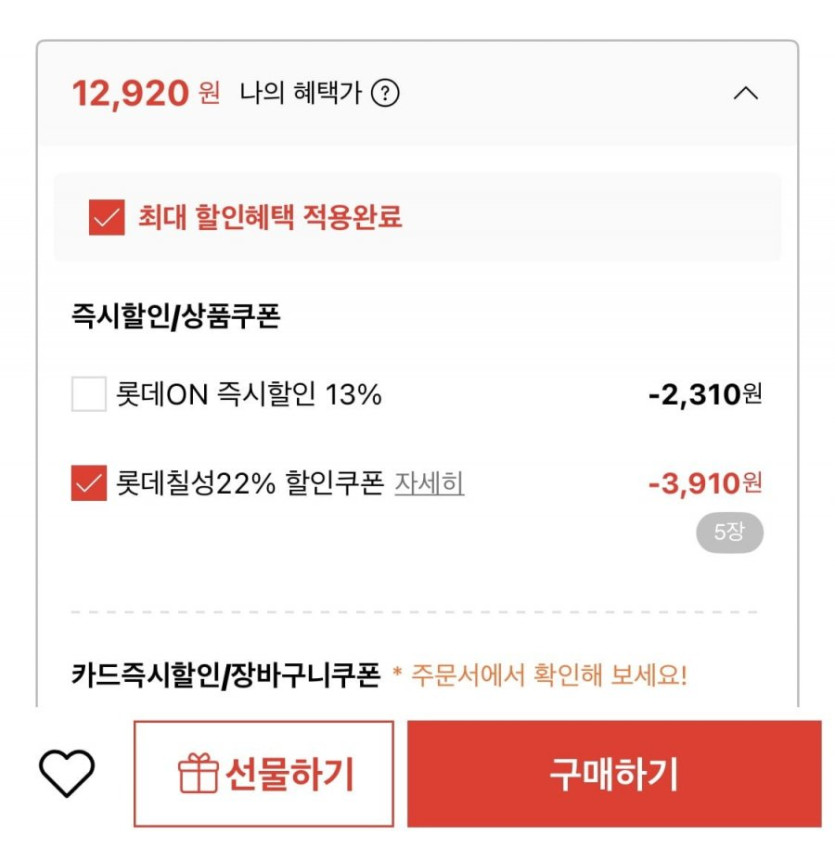Click the 즉시할인/상품쿠폰 section heading

coord(176,317)
